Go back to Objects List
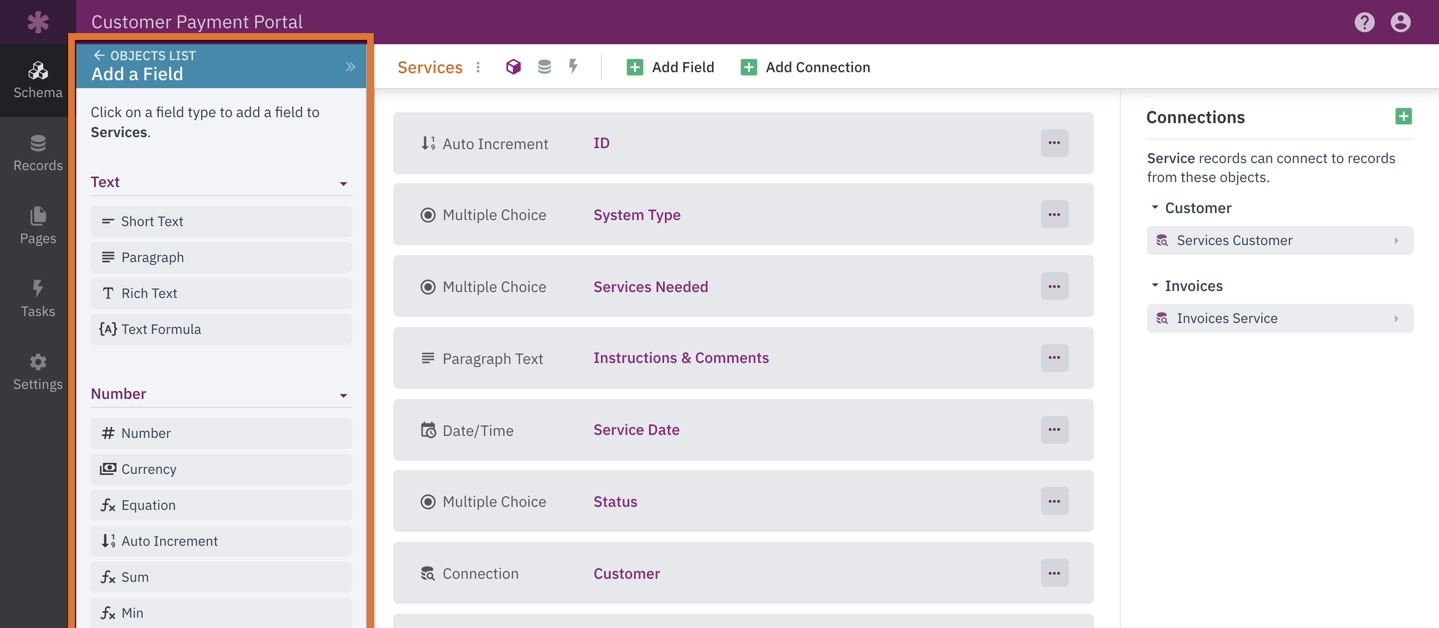Viewport: 1439px width, 628px height. pyautogui.click(x=143, y=55)
